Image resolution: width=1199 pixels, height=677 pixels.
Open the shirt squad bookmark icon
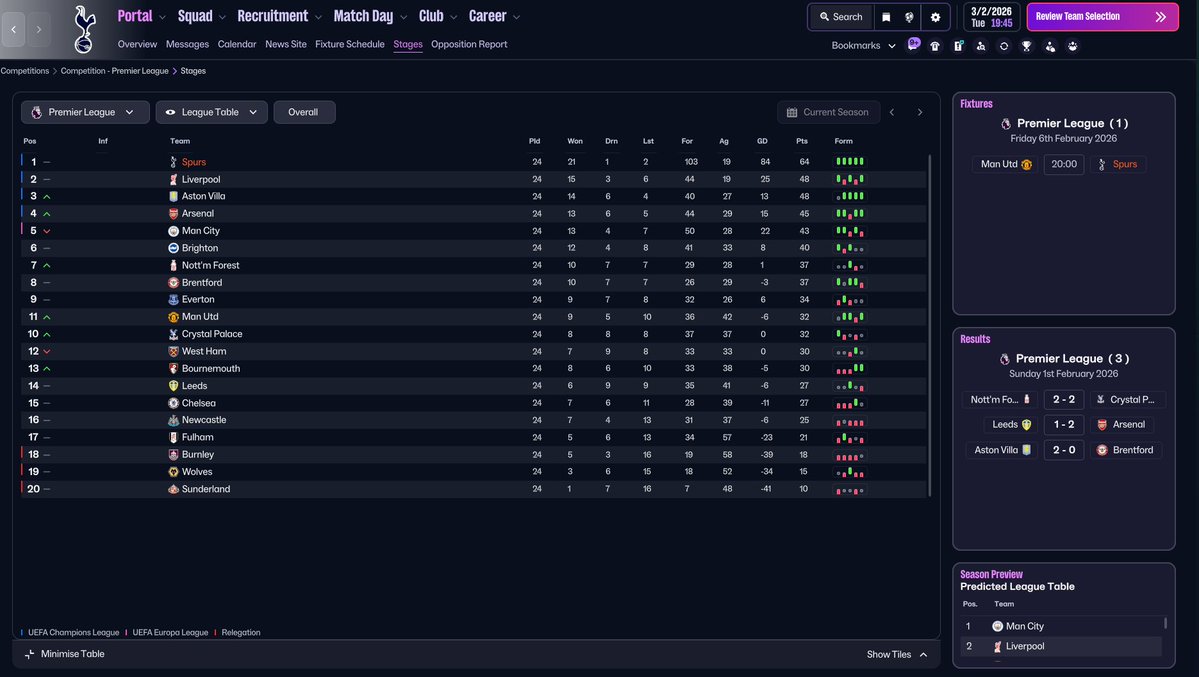click(935, 46)
